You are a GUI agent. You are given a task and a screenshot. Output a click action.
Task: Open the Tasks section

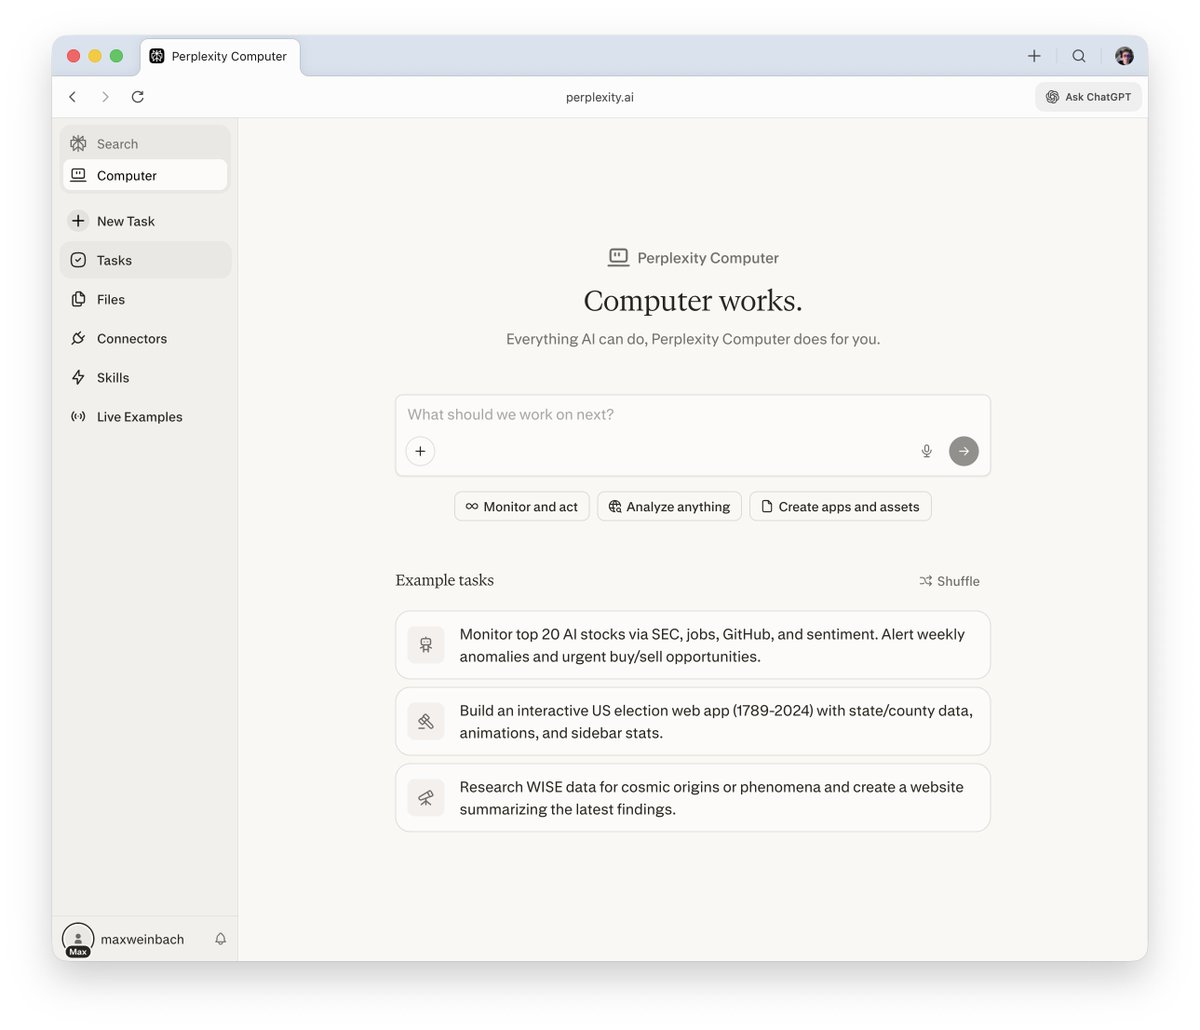click(x=145, y=260)
